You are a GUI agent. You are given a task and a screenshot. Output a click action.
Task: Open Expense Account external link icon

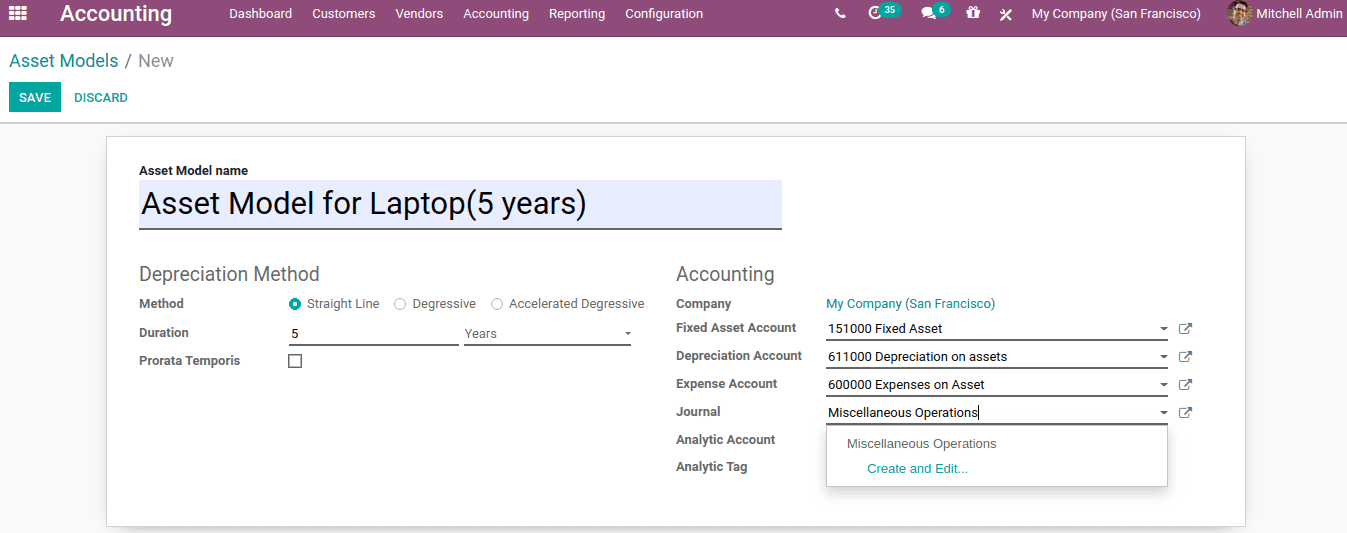(1185, 384)
